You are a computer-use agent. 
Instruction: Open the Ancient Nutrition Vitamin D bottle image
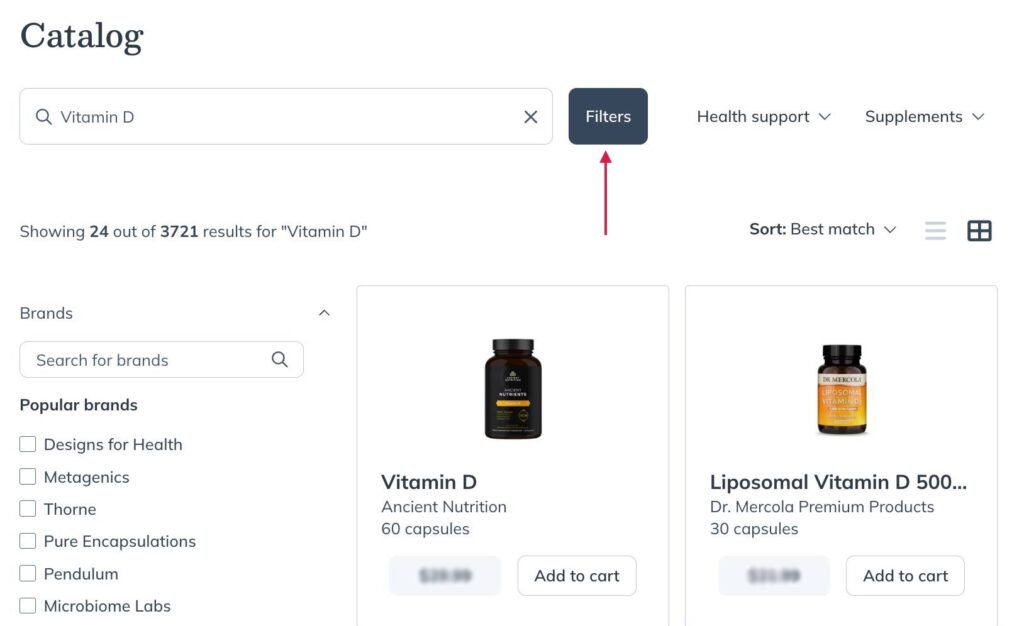pos(512,389)
